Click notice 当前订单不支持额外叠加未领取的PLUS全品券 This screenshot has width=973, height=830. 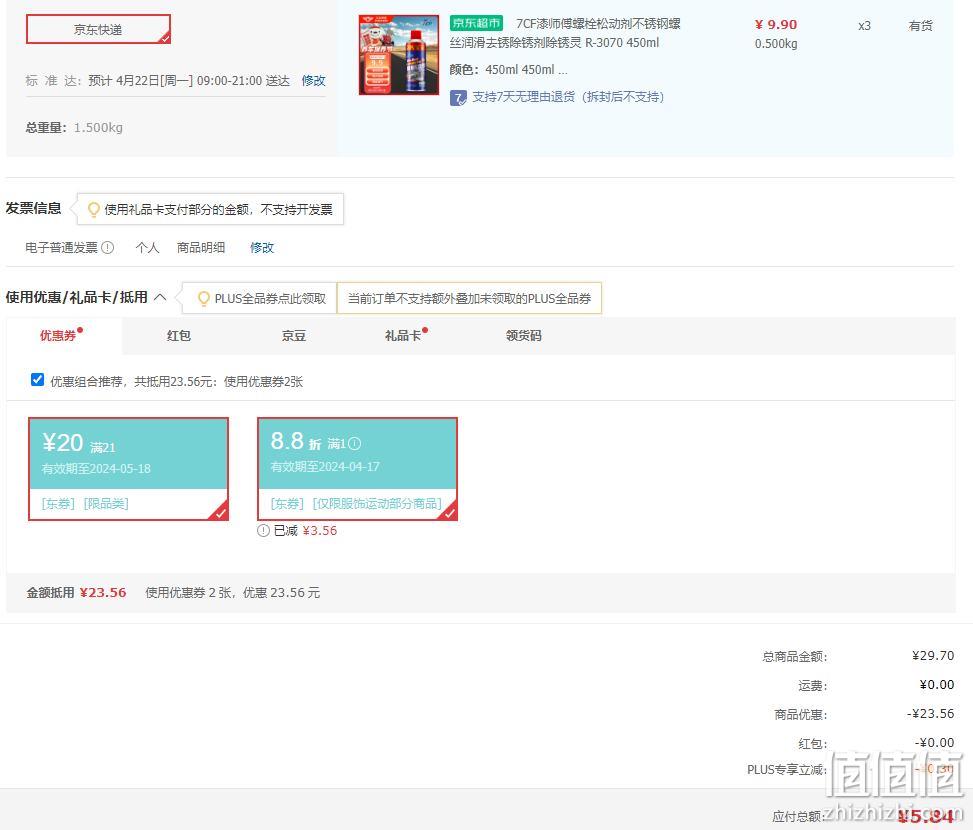(x=469, y=298)
